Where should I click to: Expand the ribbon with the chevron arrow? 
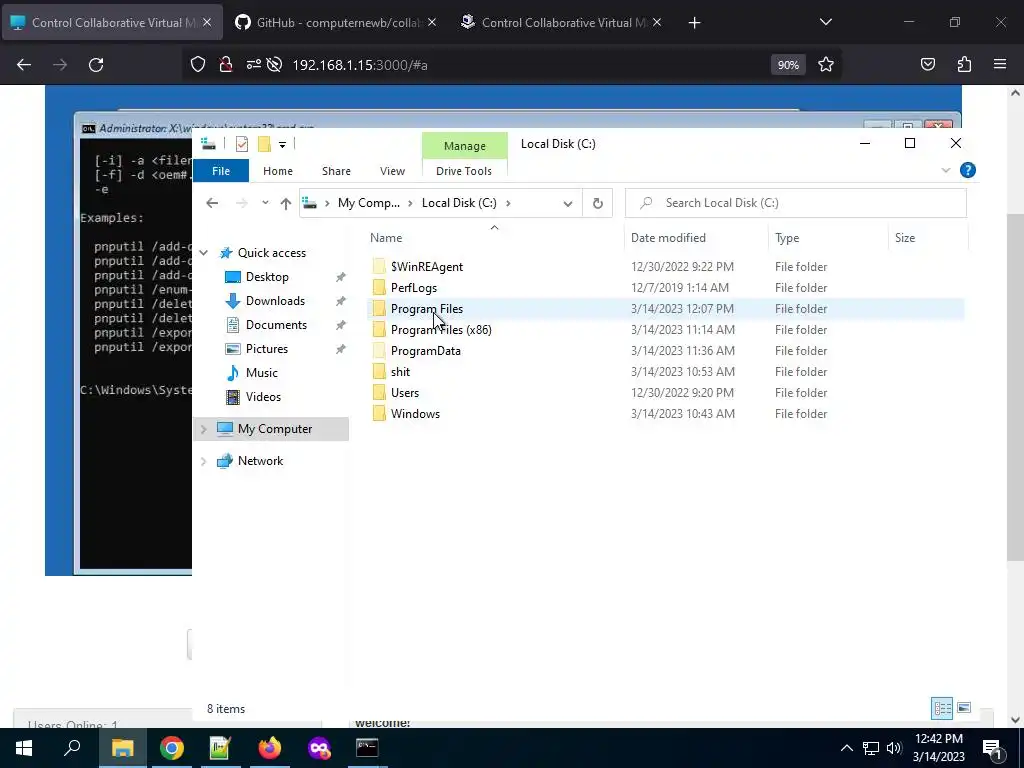point(946,170)
